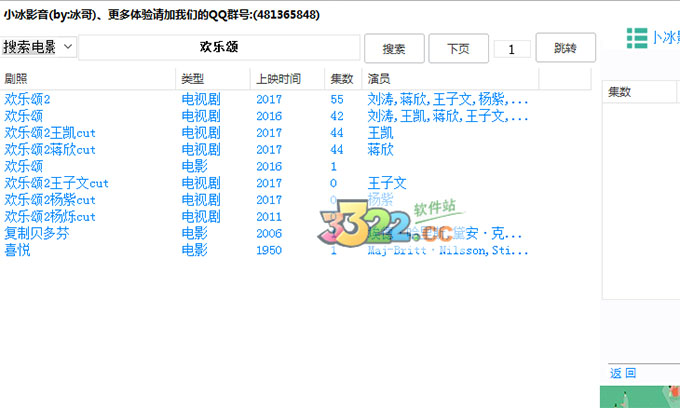Image resolution: width=680 pixels, height=408 pixels.
Task: Click the year 2006
Action: click(269, 233)
